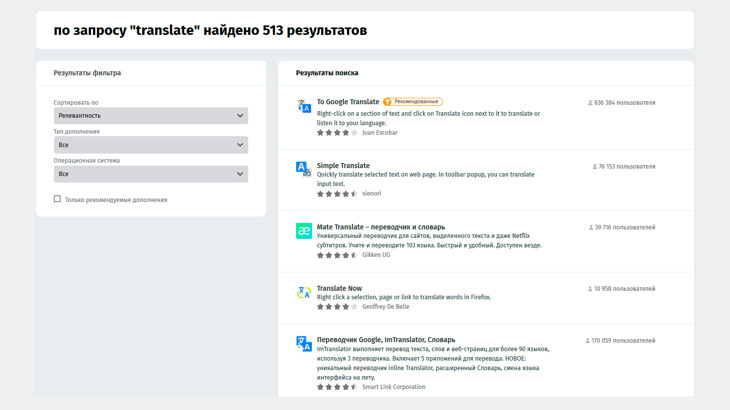Click the Рекомендованные badge
This screenshot has width=730, height=410.
point(413,101)
